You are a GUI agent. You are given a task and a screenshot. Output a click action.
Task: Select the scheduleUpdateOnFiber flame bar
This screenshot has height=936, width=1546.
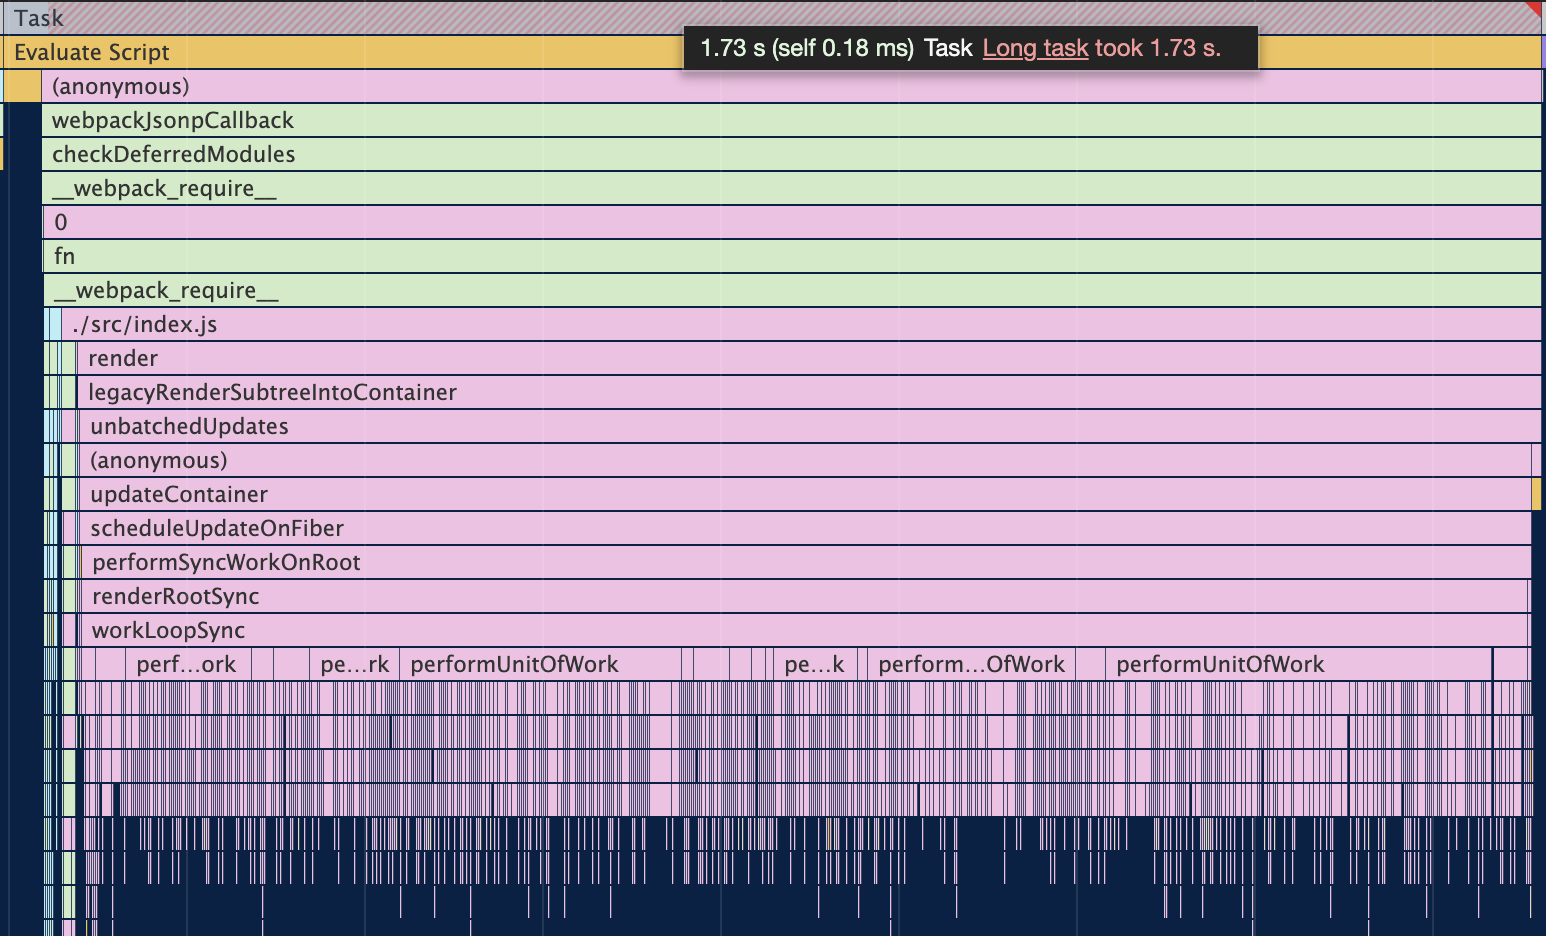pyautogui.click(x=805, y=528)
